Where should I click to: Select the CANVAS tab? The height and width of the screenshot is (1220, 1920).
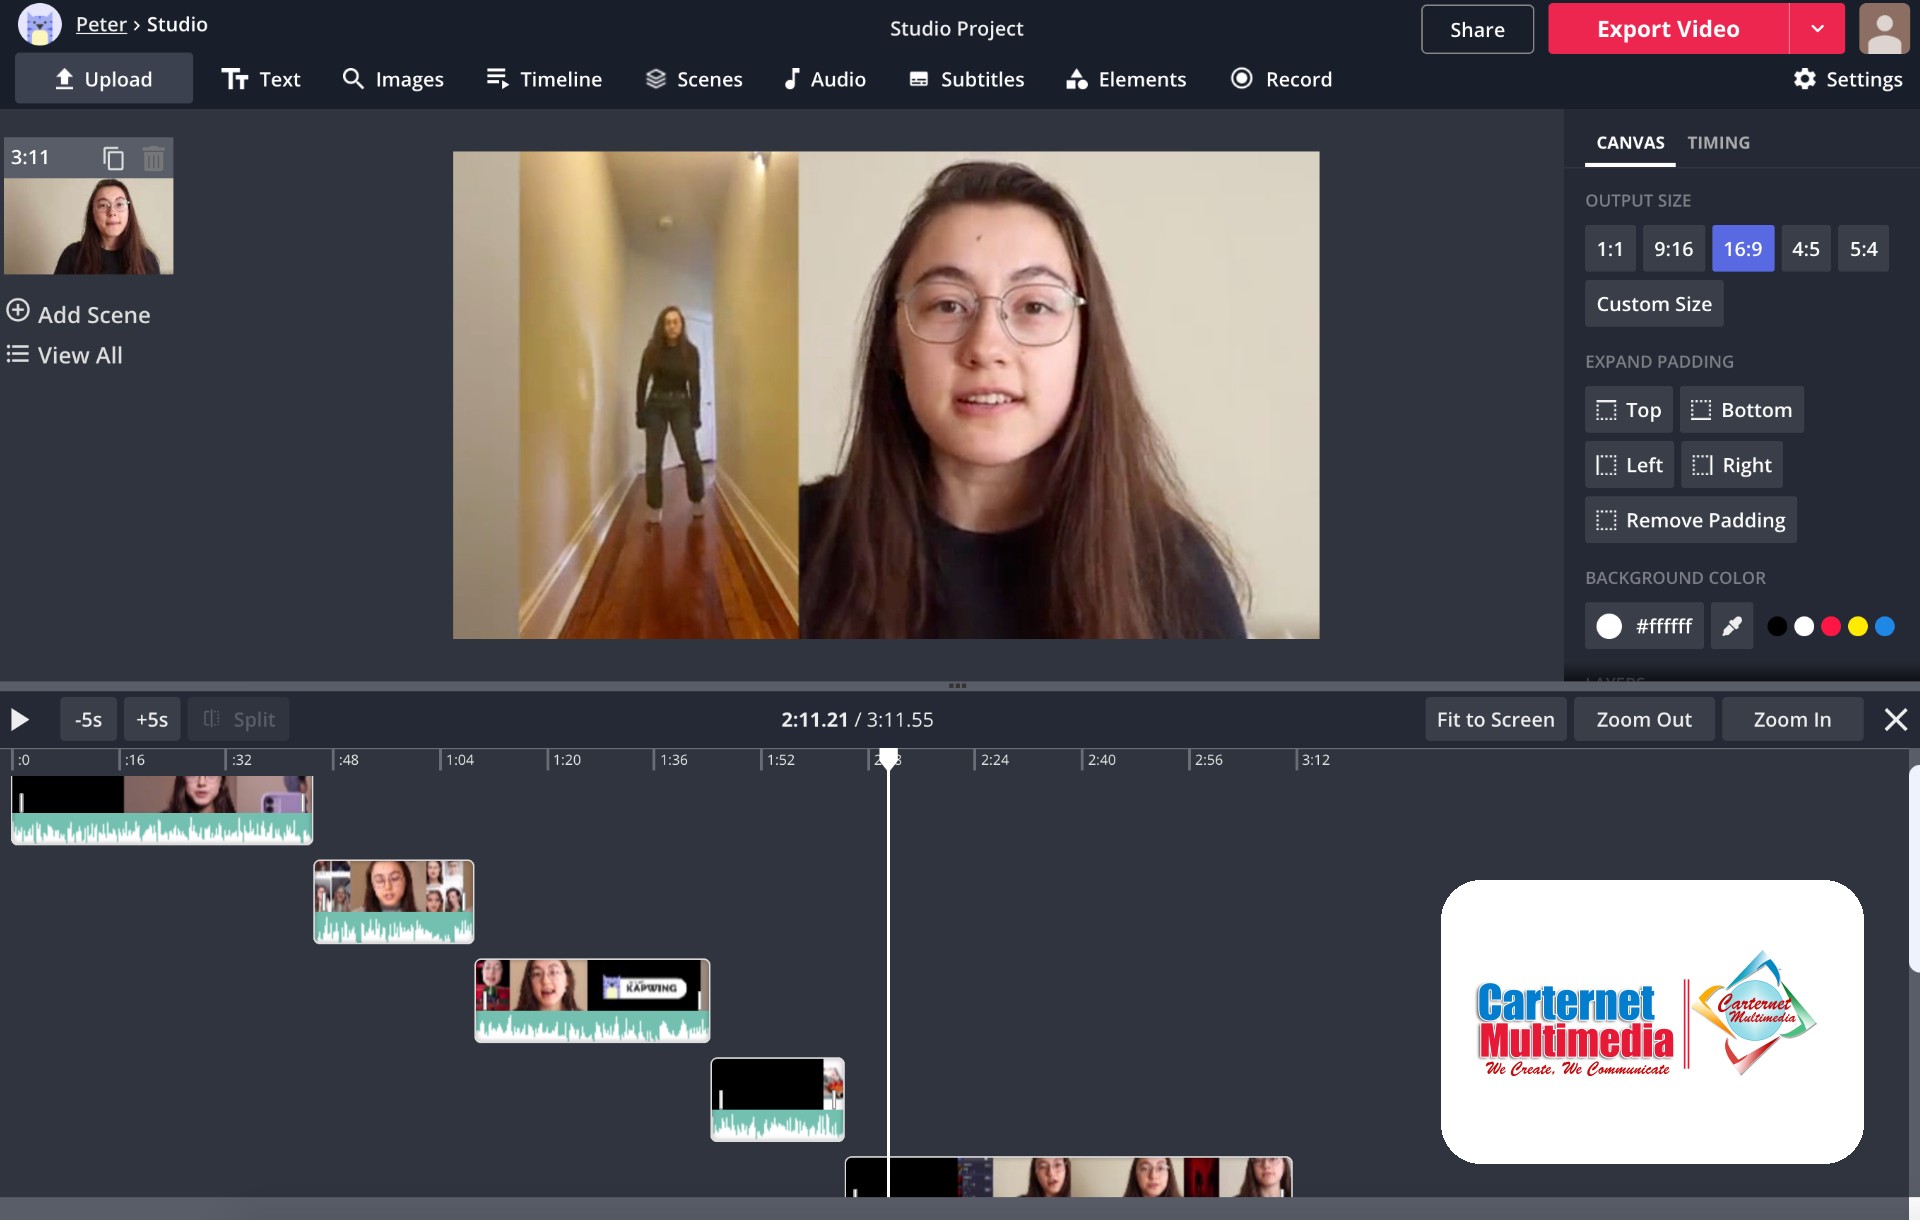pyautogui.click(x=1630, y=142)
